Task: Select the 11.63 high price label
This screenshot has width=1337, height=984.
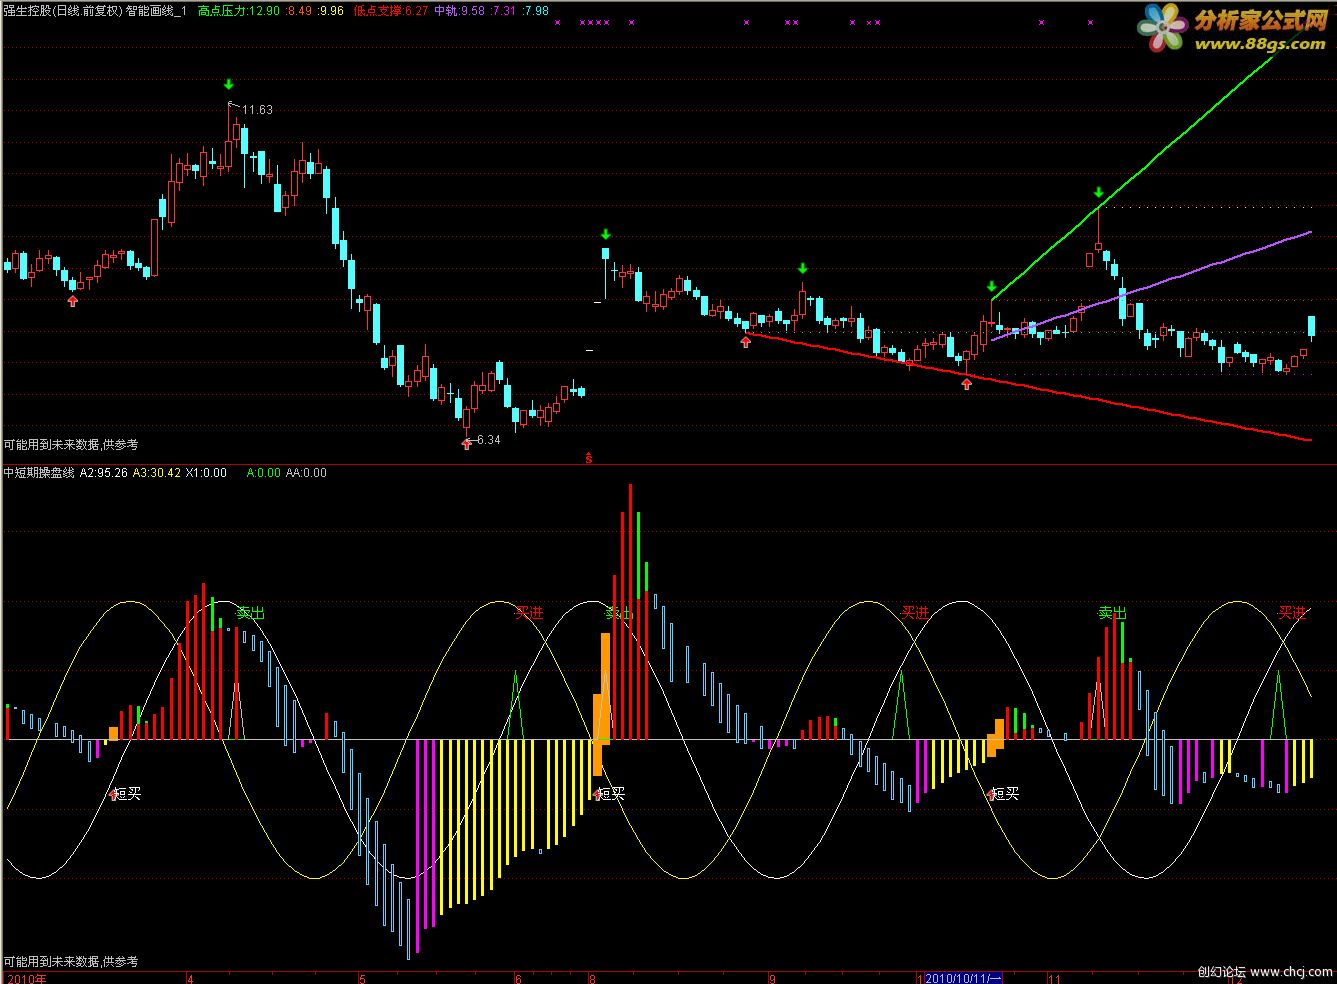Action: (x=257, y=110)
